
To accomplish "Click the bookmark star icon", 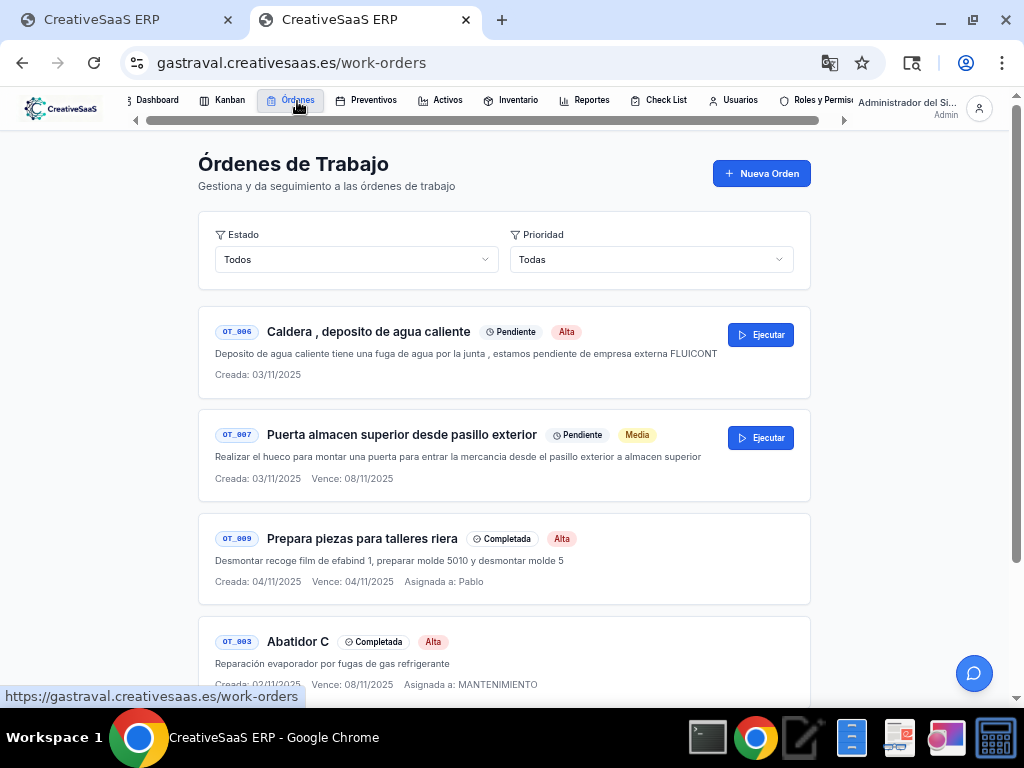I will click(862, 62).
